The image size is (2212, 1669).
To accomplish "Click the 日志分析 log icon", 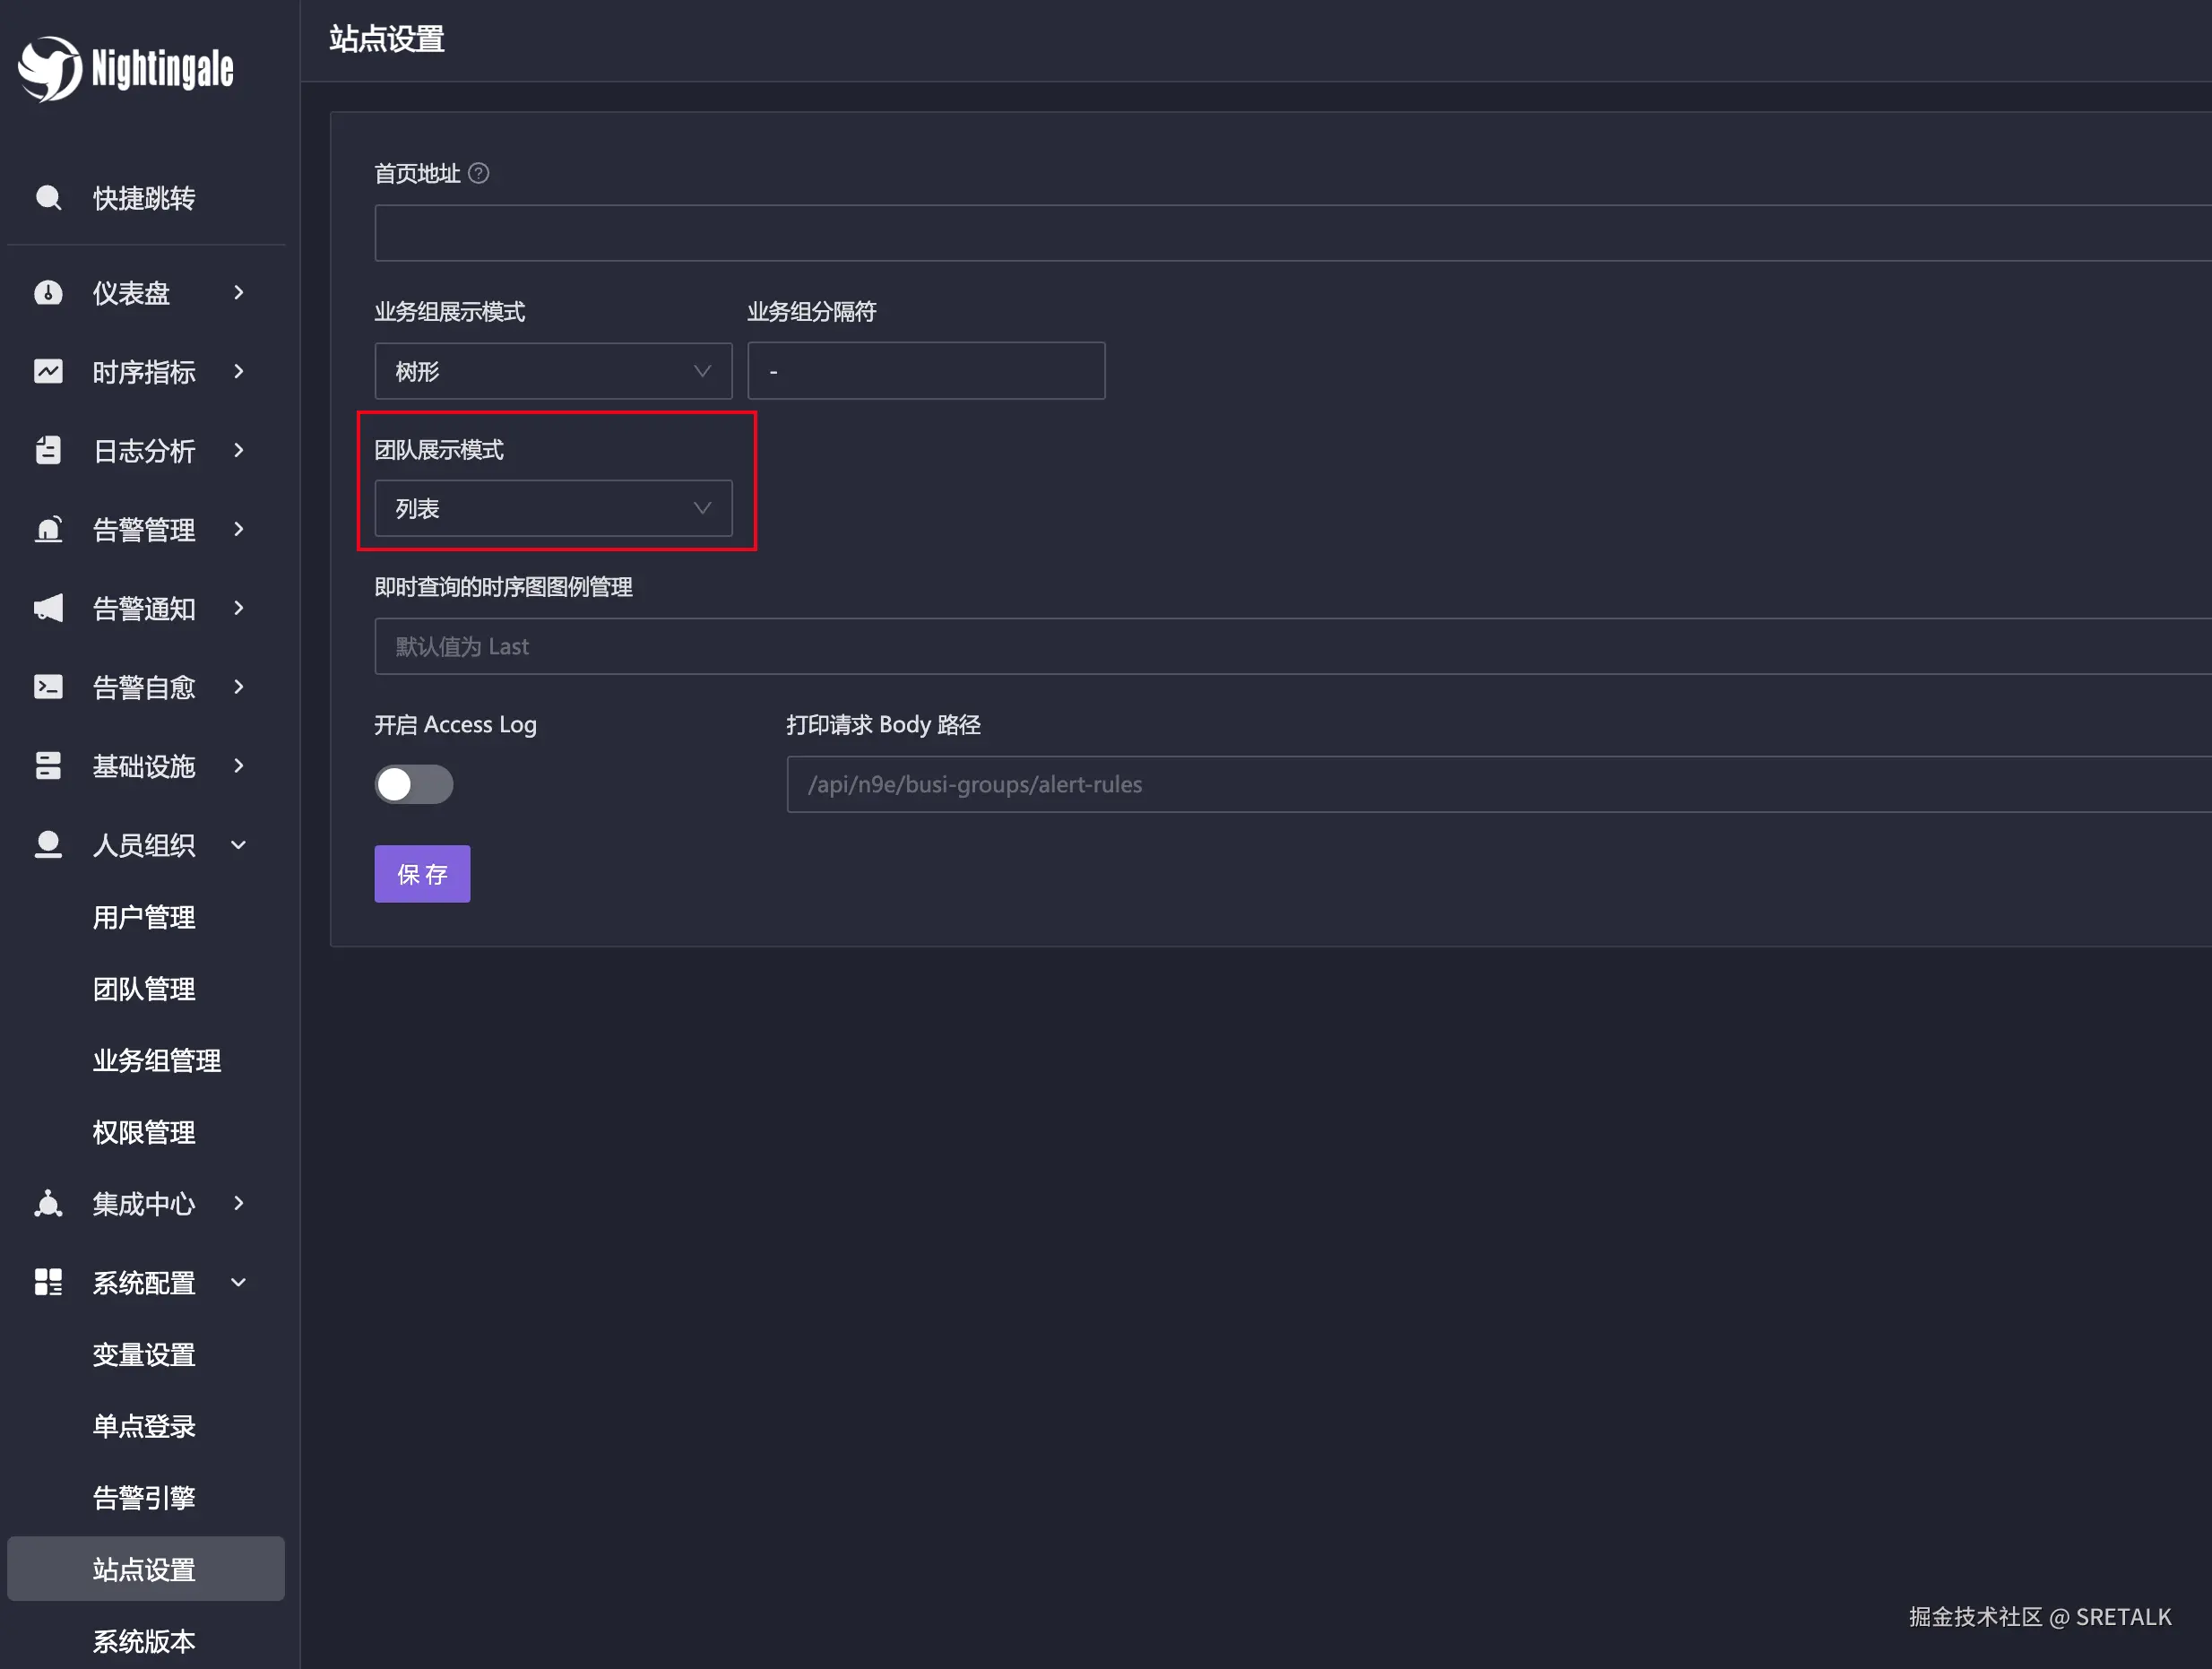I will (x=48, y=451).
